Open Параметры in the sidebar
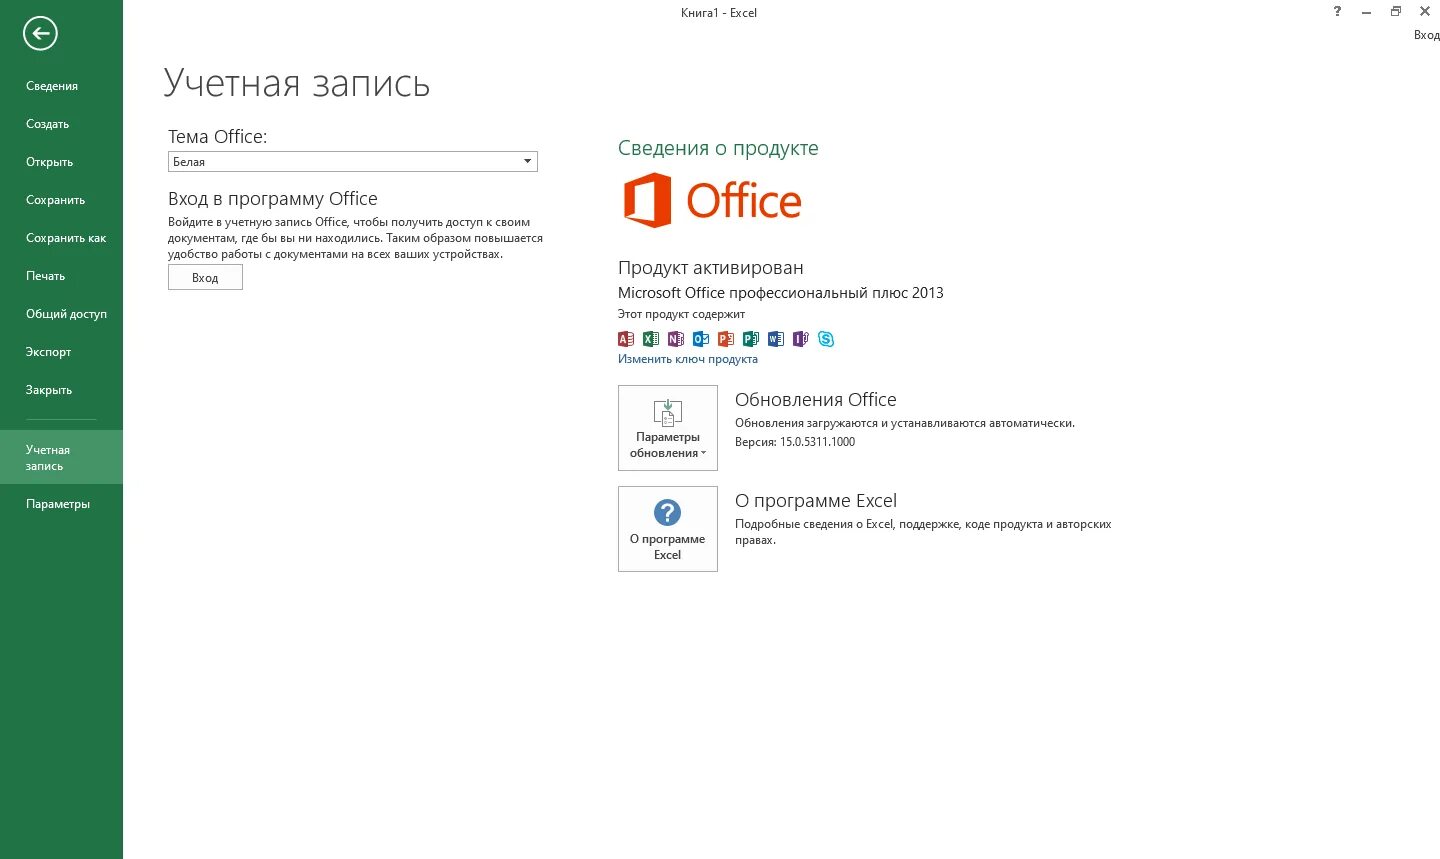The image size is (1440, 859). (x=61, y=504)
